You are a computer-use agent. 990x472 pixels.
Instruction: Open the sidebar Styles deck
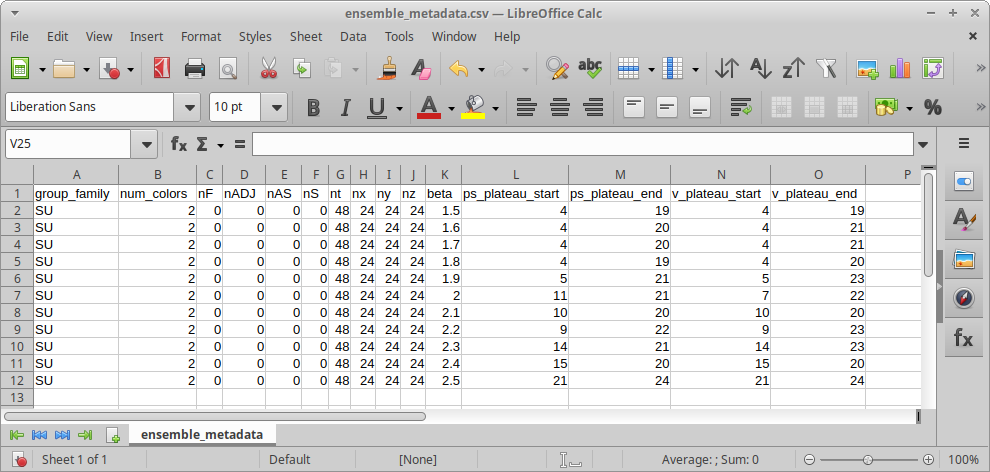point(963,220)
